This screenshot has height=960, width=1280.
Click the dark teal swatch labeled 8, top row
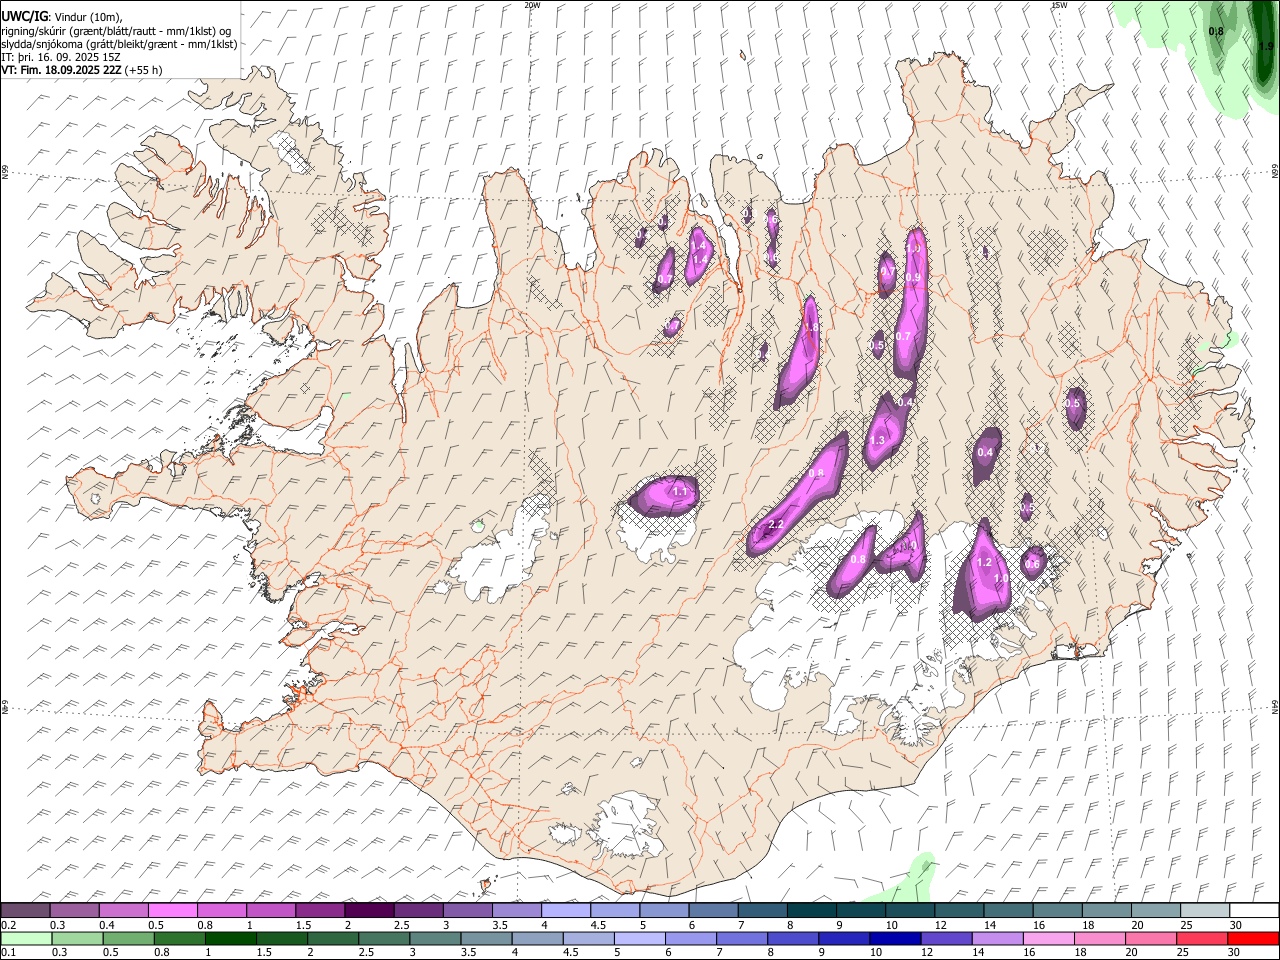point(811,911)
